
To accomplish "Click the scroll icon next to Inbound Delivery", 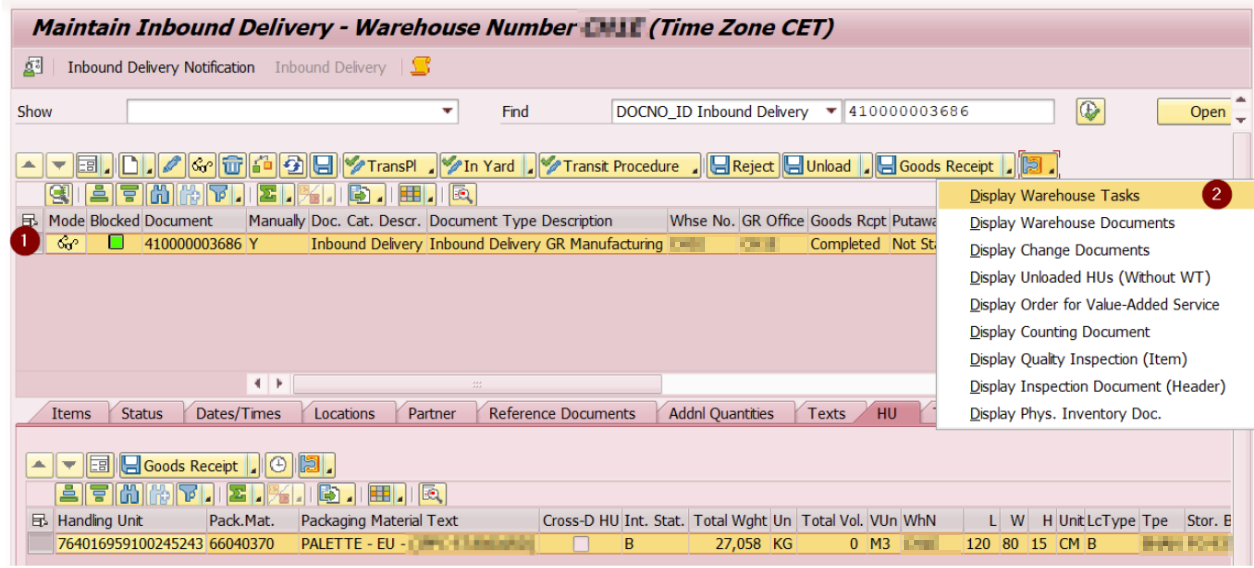I will pyautogui.click(x=421, y=67).
